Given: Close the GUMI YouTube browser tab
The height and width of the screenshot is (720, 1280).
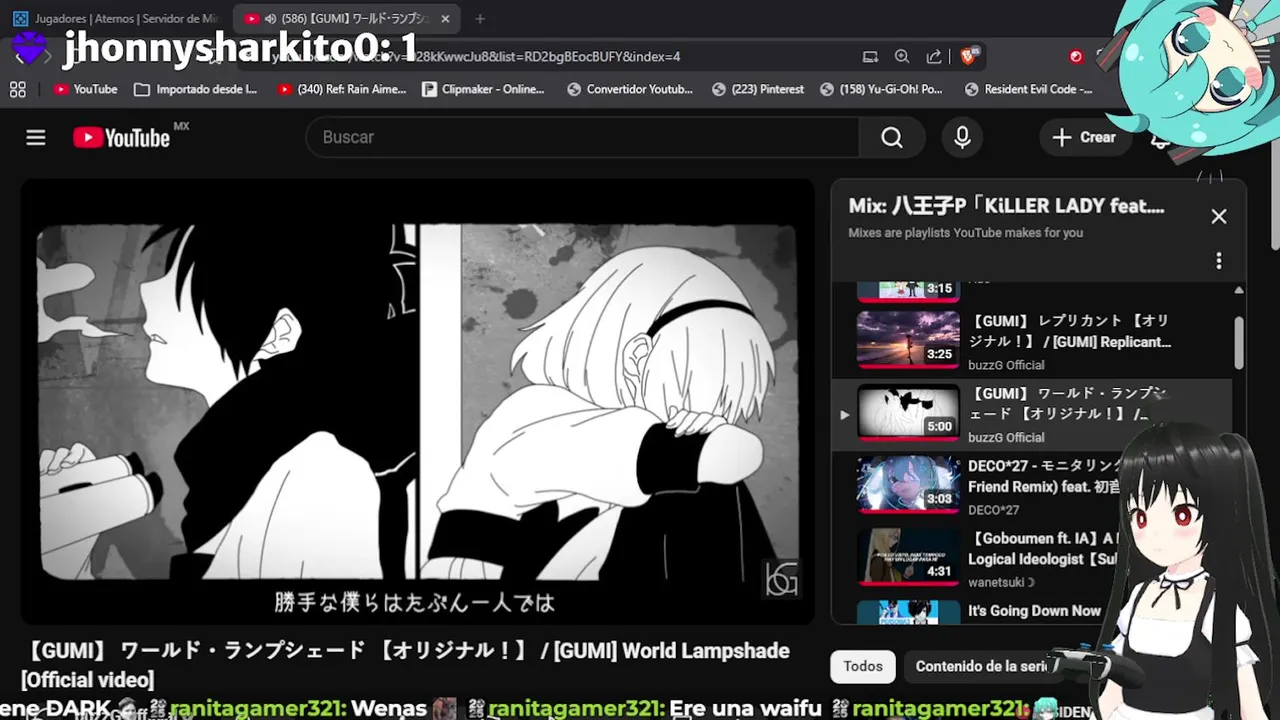Looking at the screenshot, I should tap(446, 18).
